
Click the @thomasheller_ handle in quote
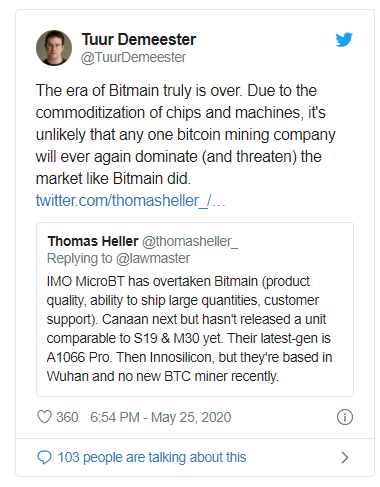pos(190,241)
